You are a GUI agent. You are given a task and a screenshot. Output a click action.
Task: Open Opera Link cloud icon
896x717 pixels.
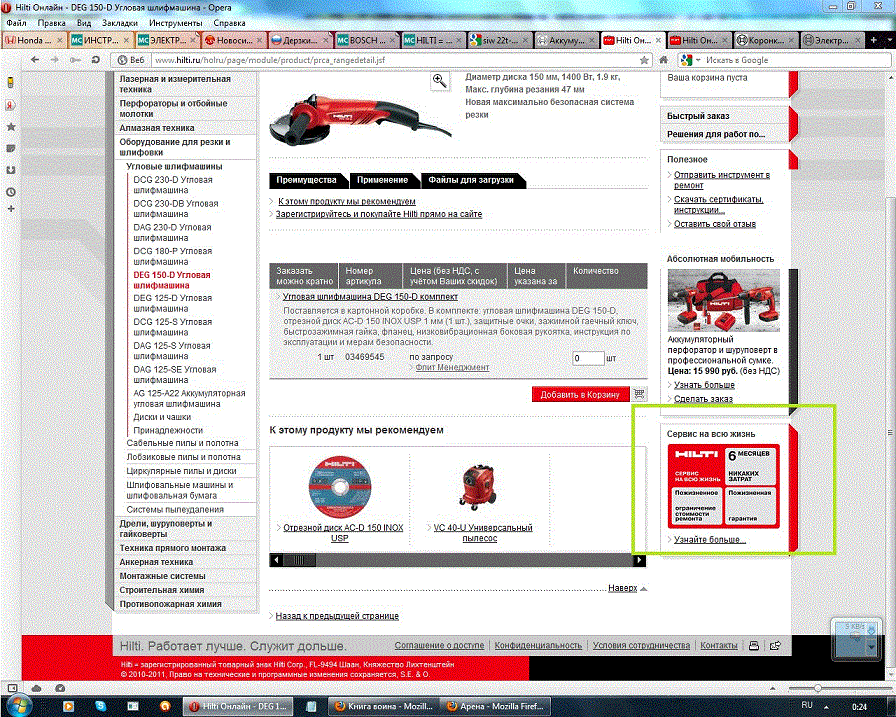[37, 688]
